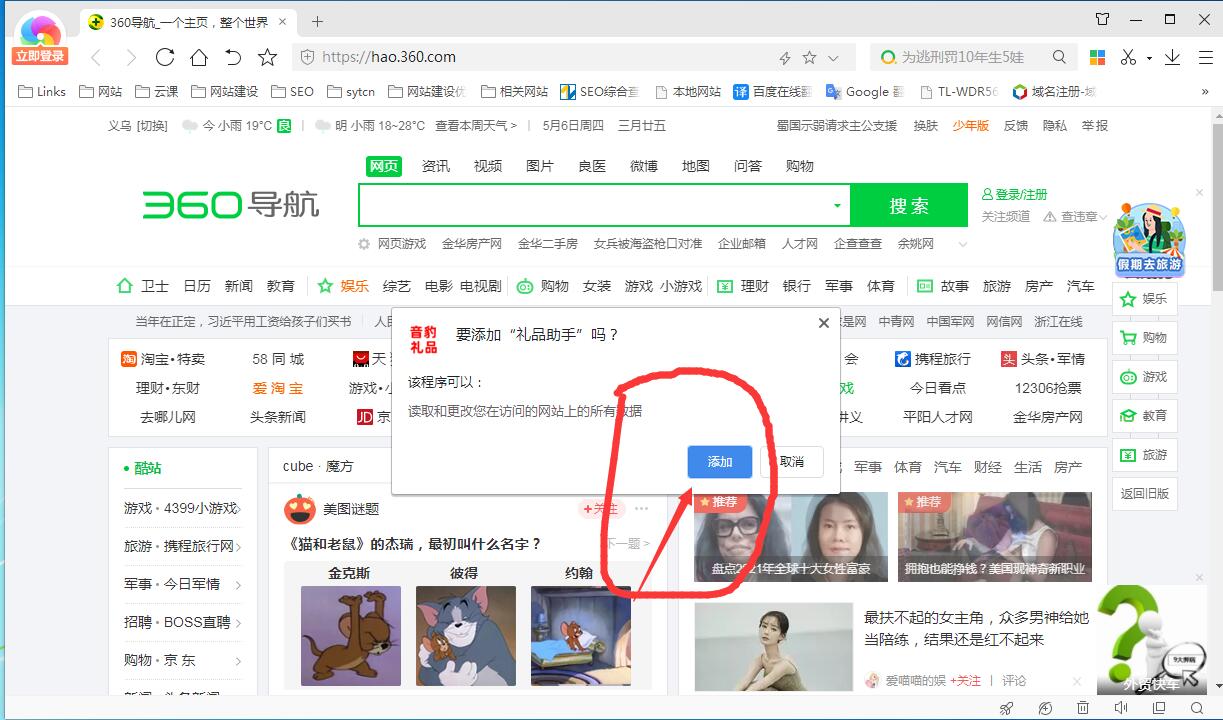
Task: Open the Links bookmark folder
Action: (x=42, y=91)
